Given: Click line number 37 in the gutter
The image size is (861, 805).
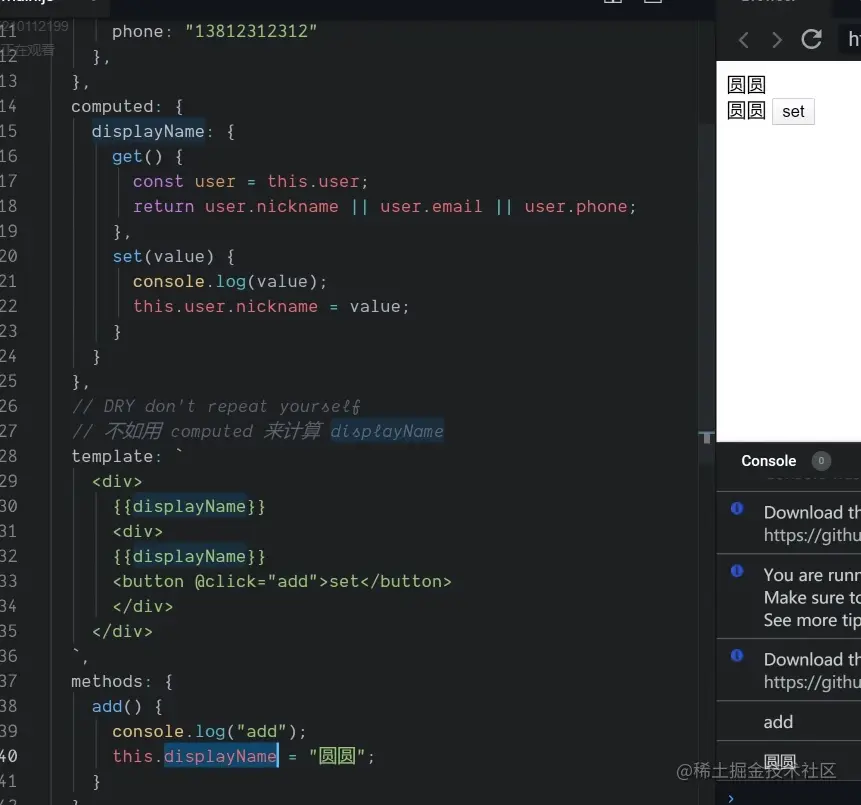Looking at the screenshot, I should coord(8,681).
